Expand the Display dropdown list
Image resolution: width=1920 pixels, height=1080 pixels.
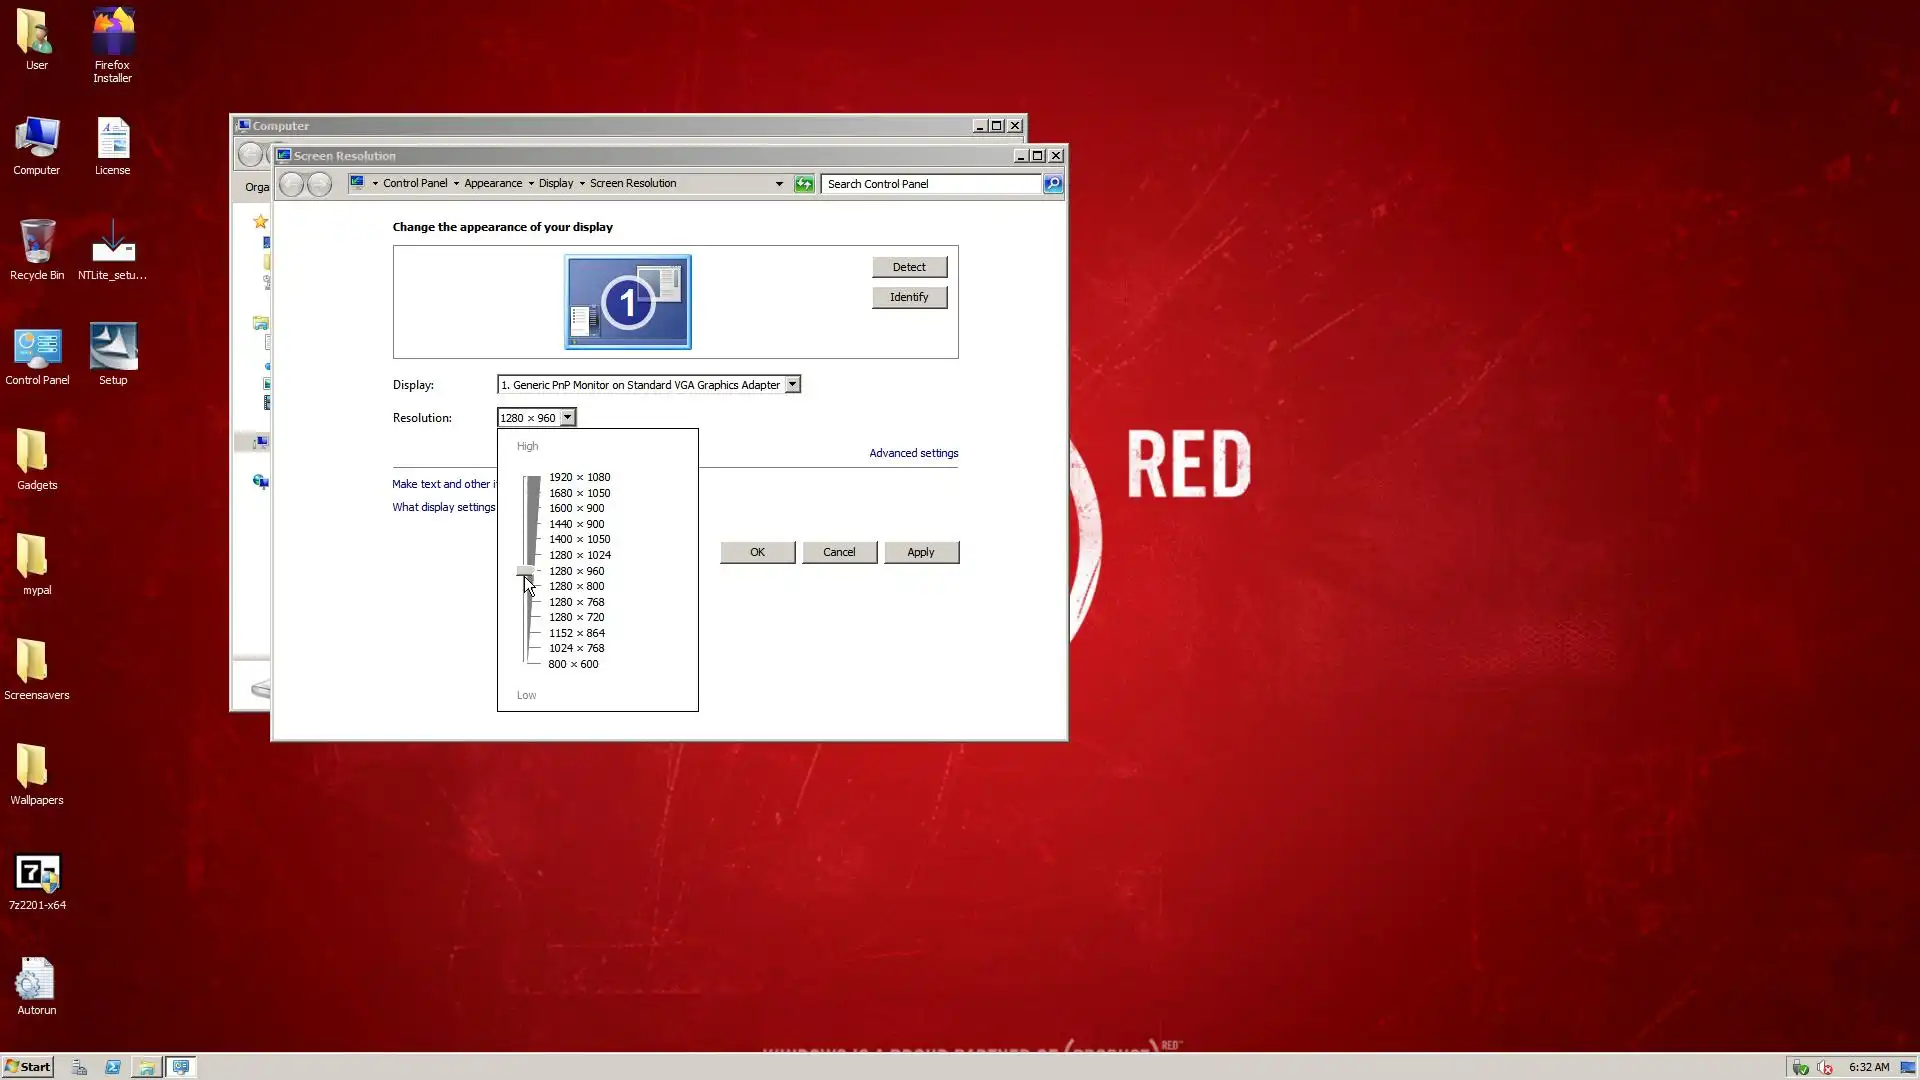[x=792, y=385]
